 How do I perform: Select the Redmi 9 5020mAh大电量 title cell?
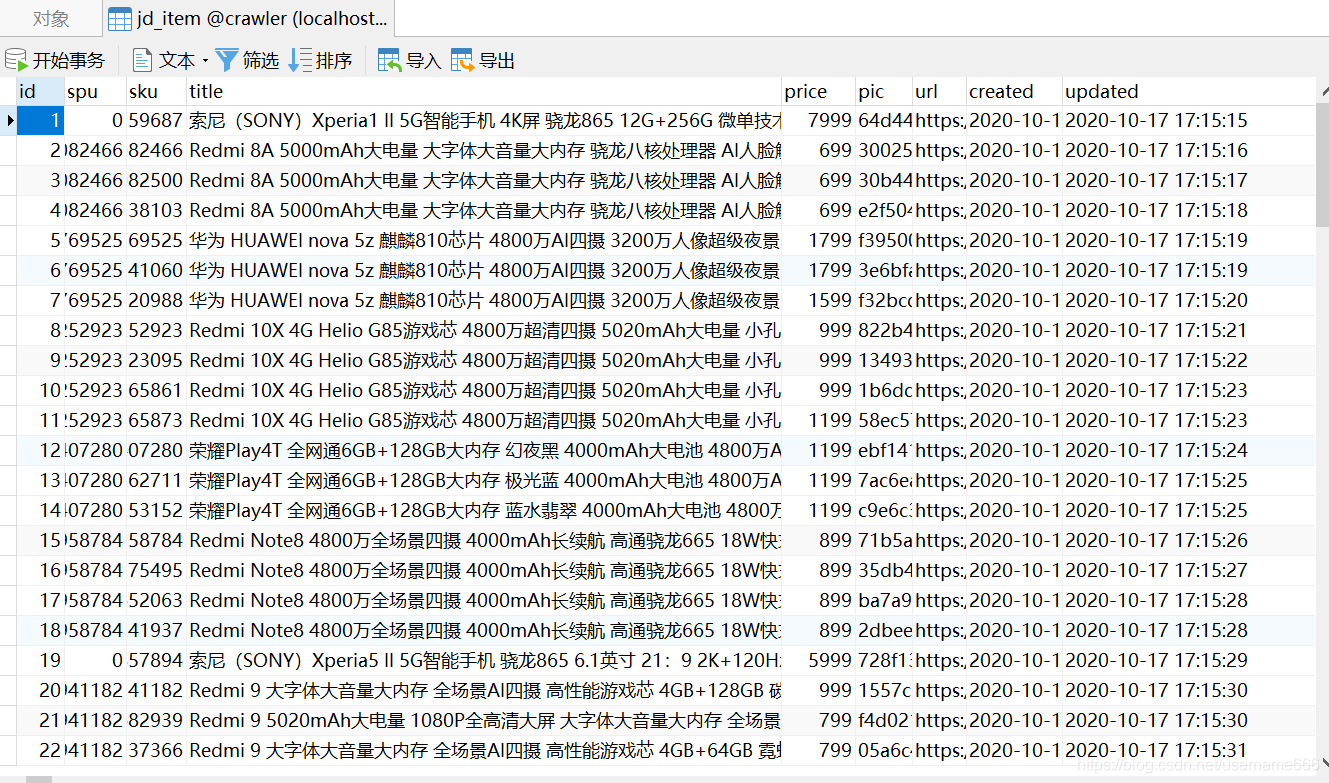tap(484, 721)
